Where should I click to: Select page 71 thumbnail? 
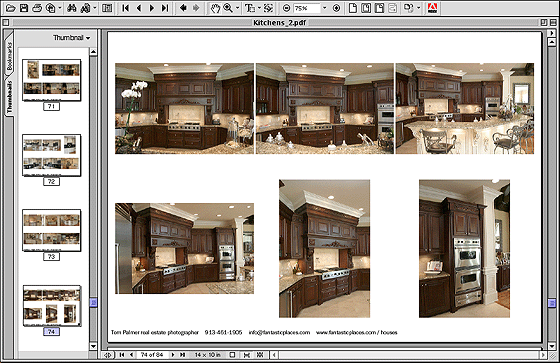pyautogui.click(x=51, y=80)
